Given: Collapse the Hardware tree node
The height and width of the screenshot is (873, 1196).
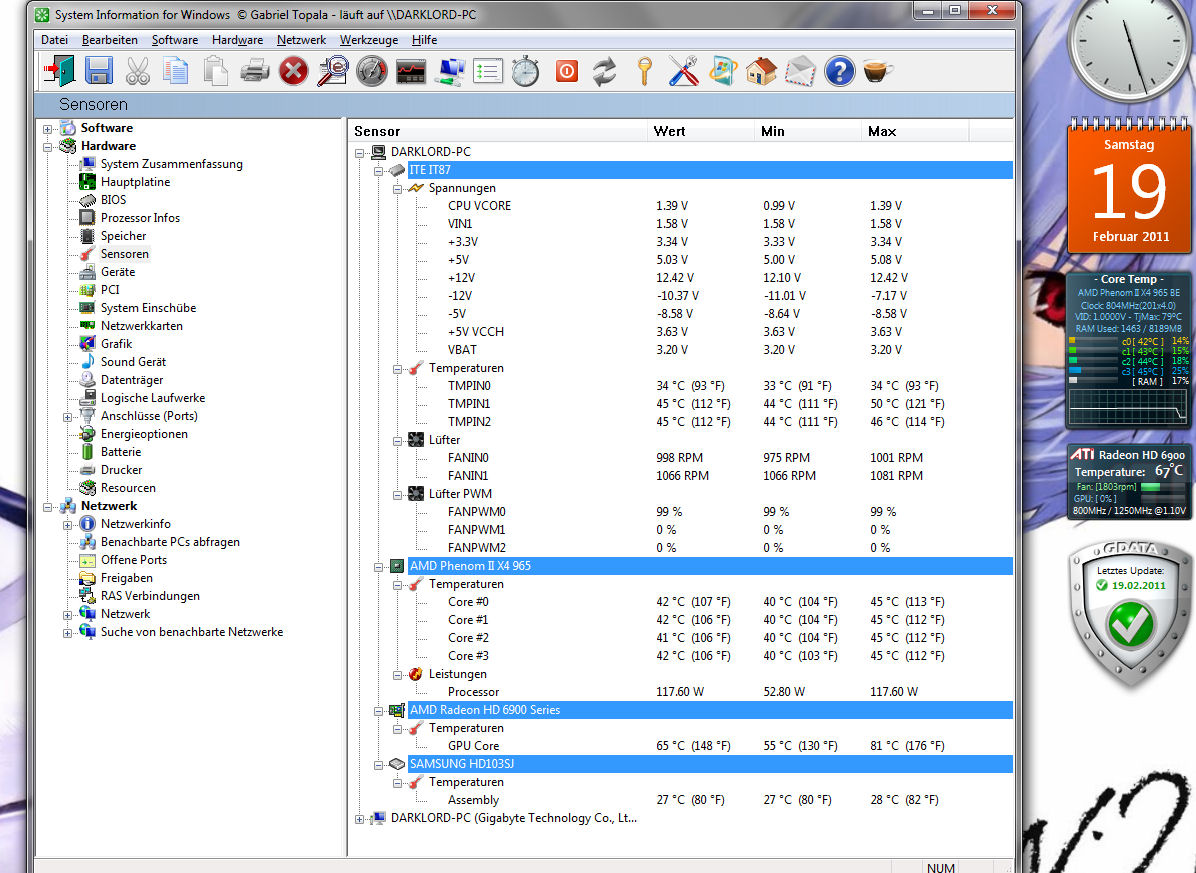Looking at the screenshot, I should tap(47, 147).
